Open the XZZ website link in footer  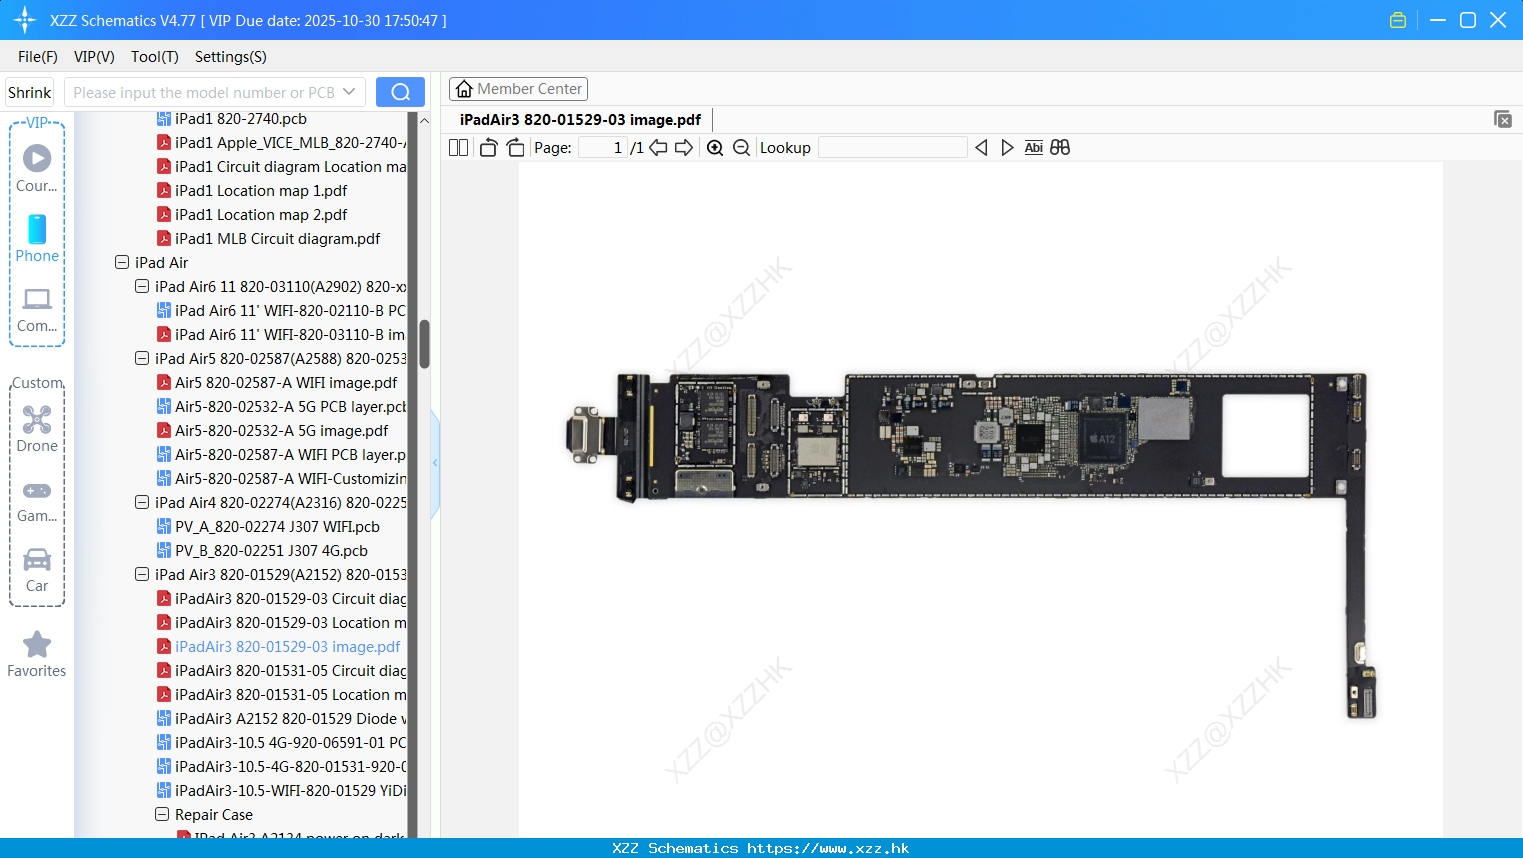click(x=828, y=848)
